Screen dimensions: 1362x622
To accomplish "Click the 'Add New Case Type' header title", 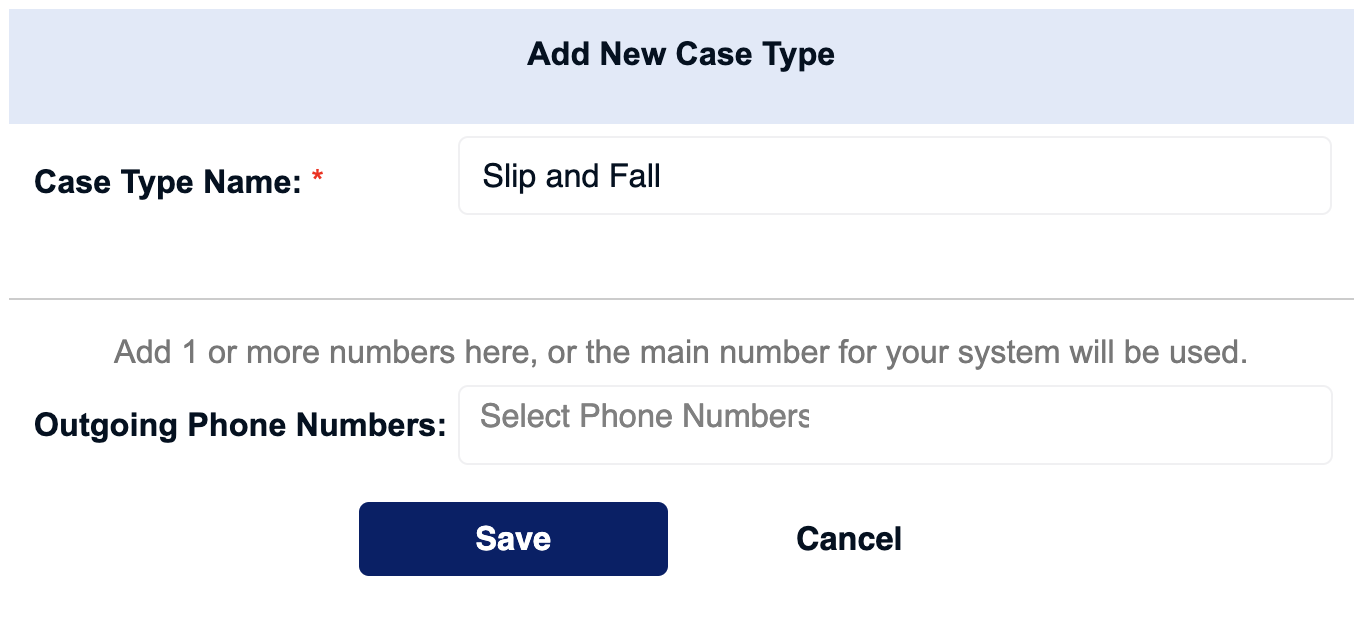I will 681,54.
